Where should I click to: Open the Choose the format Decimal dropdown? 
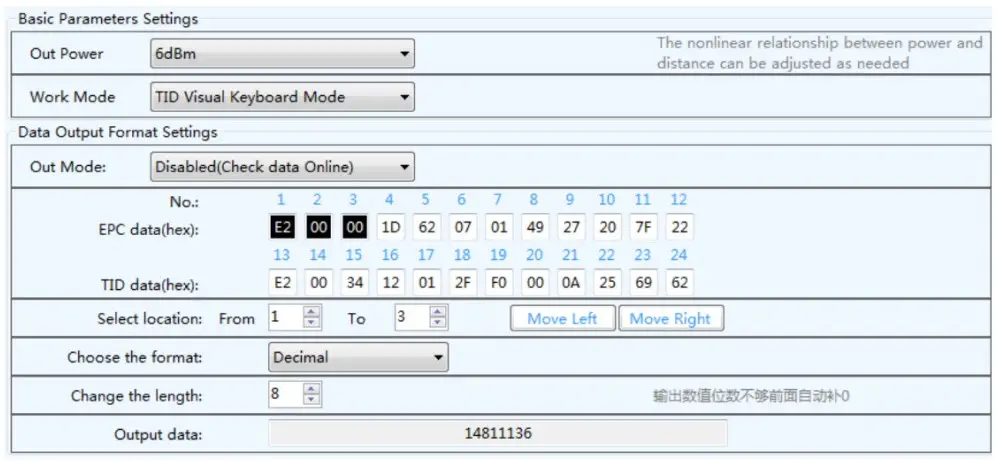[x=358, y=357]
